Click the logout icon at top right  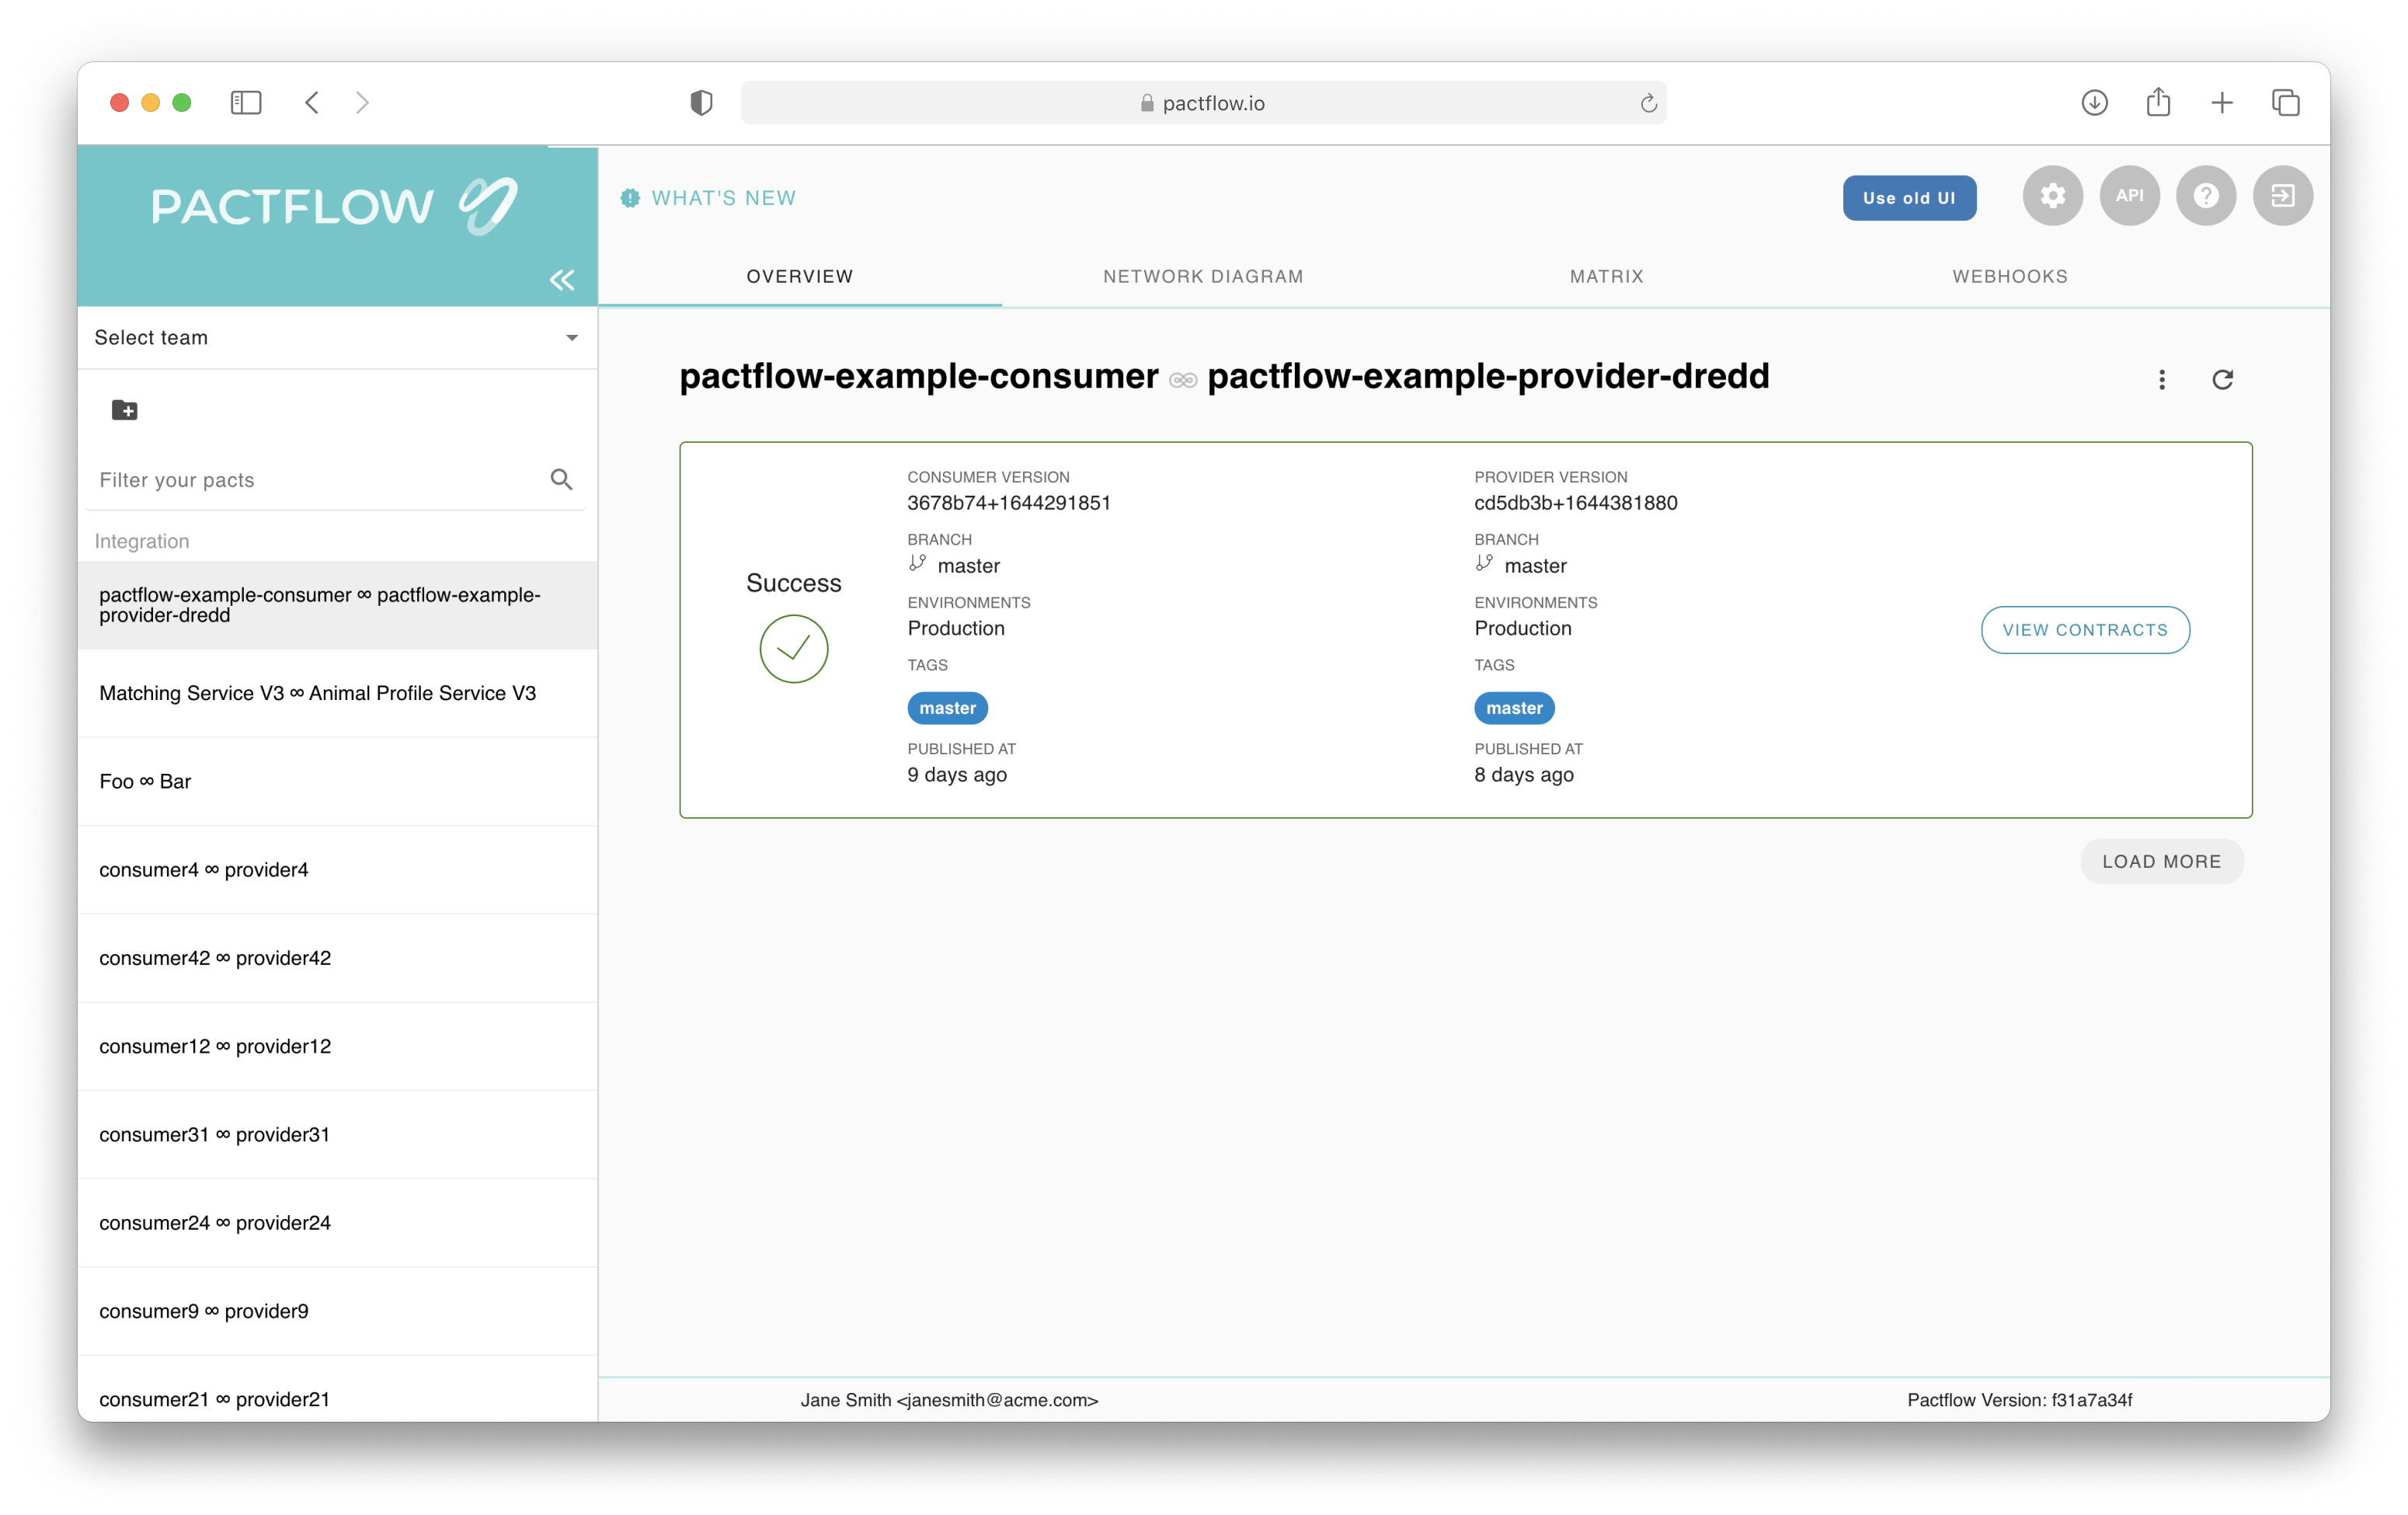click(x=2282, y=196)
